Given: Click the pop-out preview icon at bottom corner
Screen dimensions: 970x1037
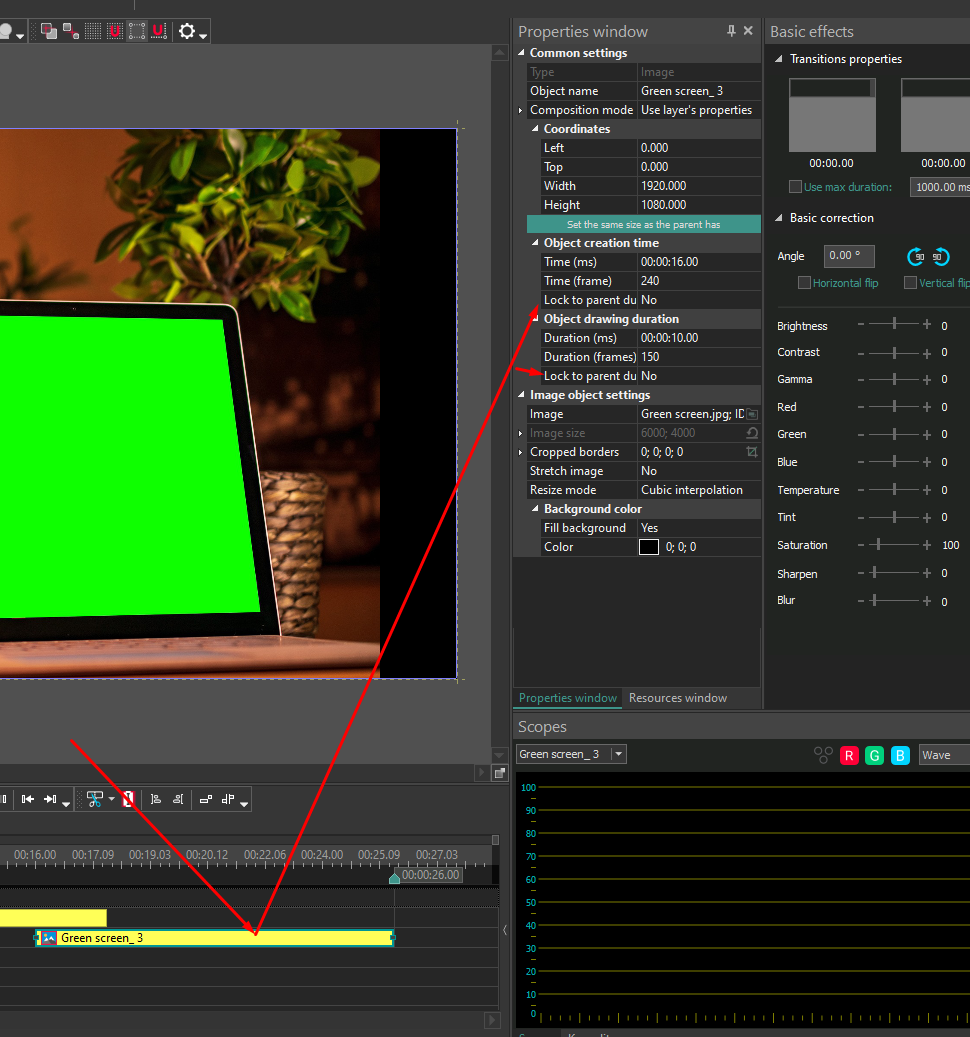Looking at the screenshot, I should [500, 772].
